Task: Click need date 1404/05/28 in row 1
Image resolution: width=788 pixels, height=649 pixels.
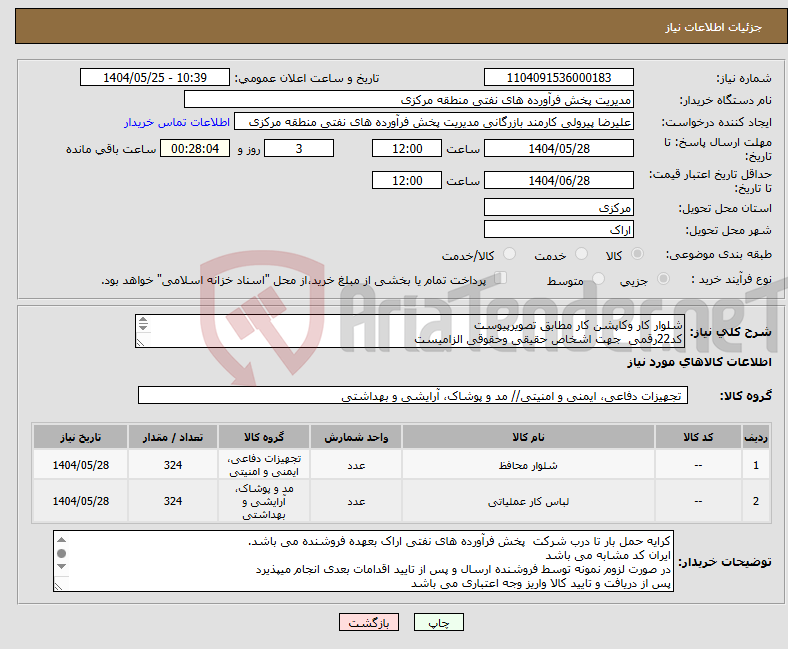Action: click(x=80, y=466)
